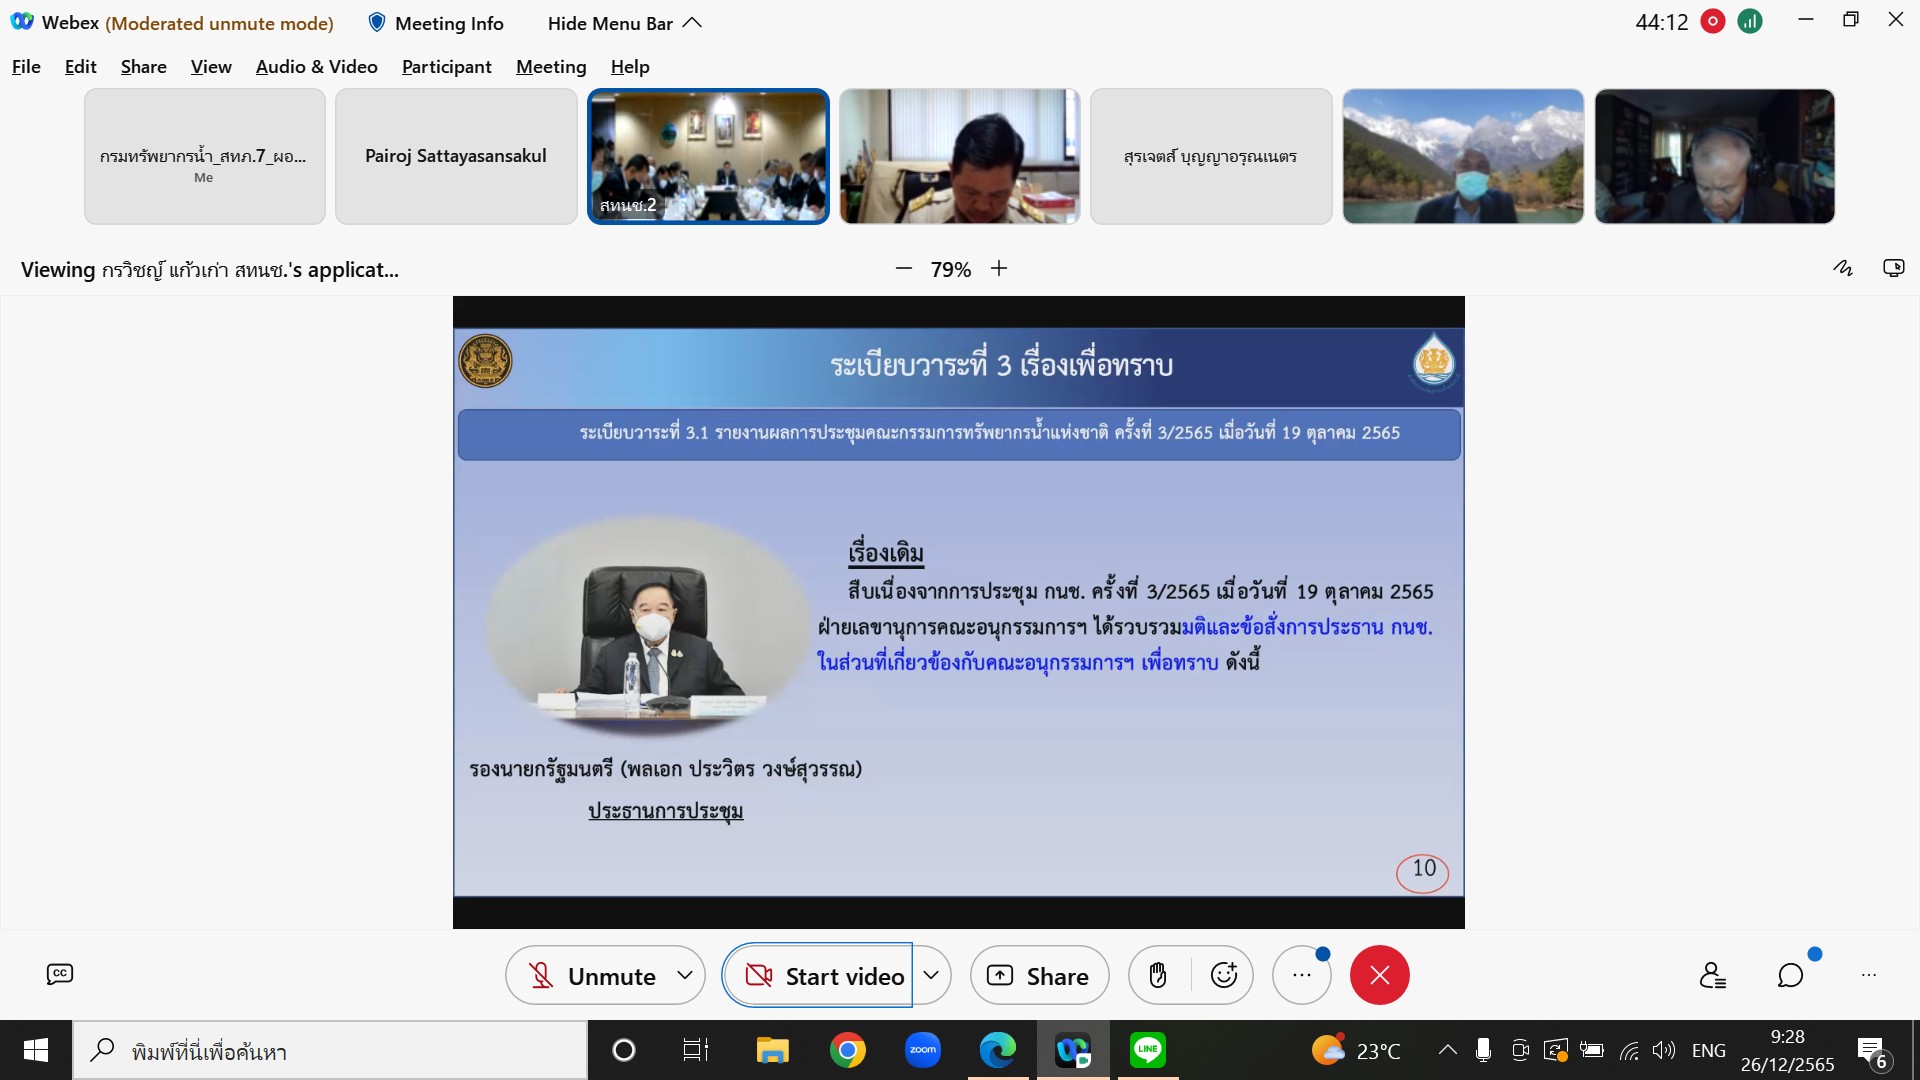The width and height of the screenshot is (1920, 1080).
Task: Click the volume speaker tray icon
Action: click(1664, 1050)
